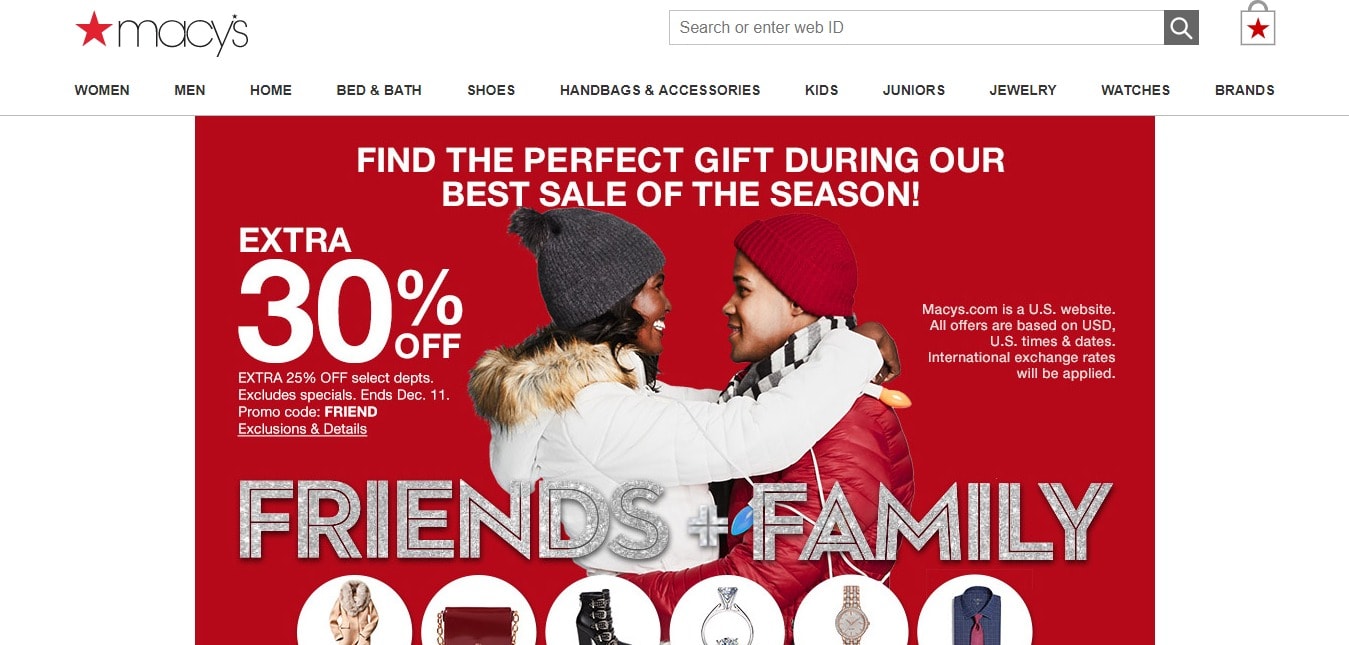The height and width of the screenshot is (645, 1349).
Task: Open the MEN menu
Action: click(x=190, y=90)
